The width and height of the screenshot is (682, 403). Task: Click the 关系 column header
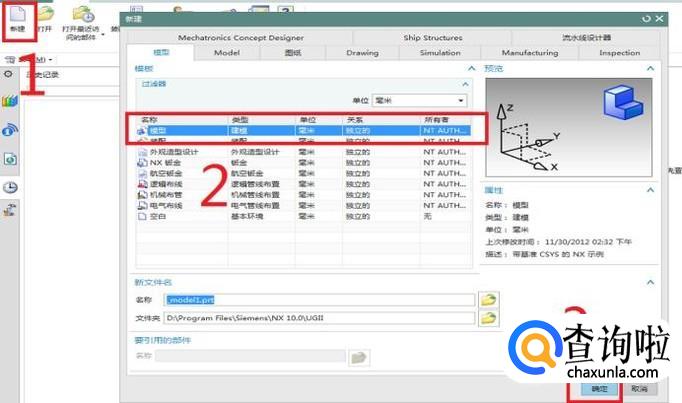381,120
